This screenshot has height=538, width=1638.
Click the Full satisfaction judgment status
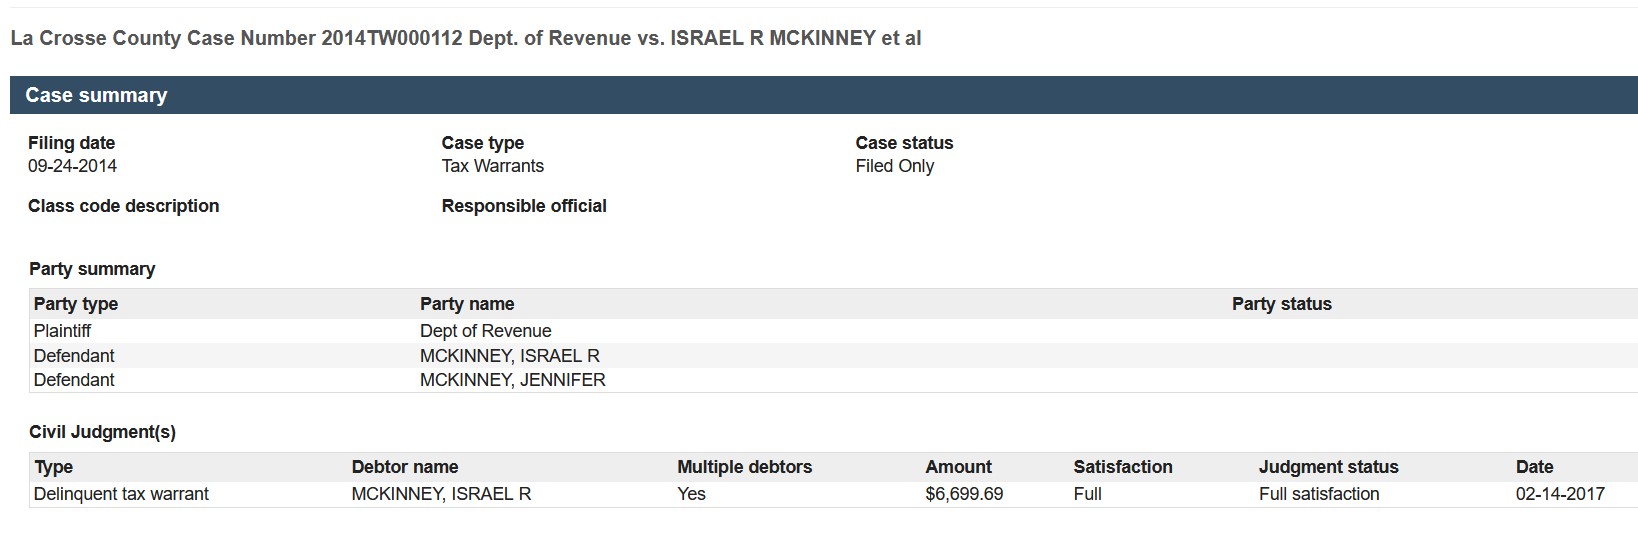coord(1319,494)
